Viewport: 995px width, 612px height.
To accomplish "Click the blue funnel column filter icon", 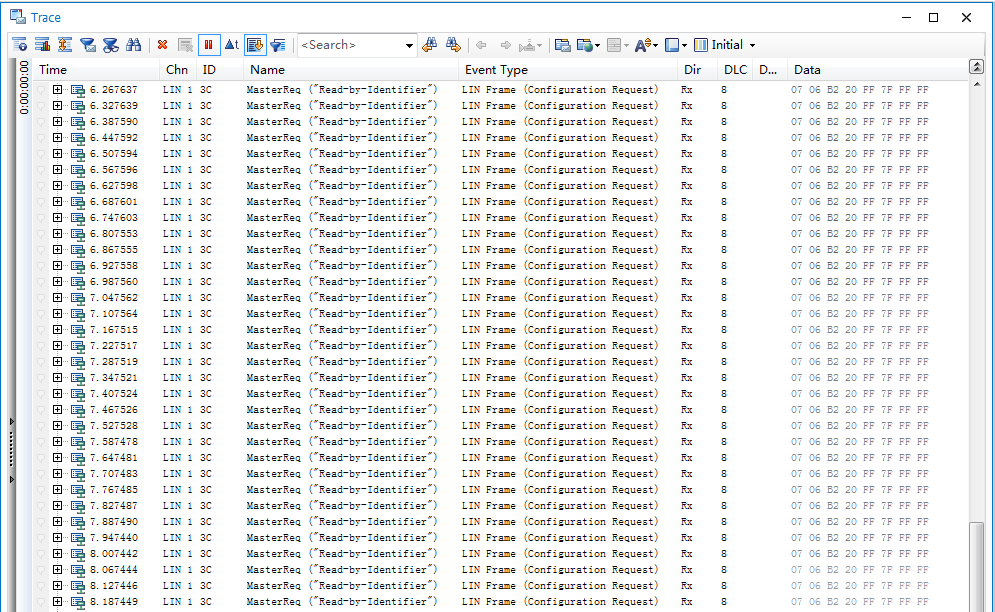I will [x=278, y=45].
